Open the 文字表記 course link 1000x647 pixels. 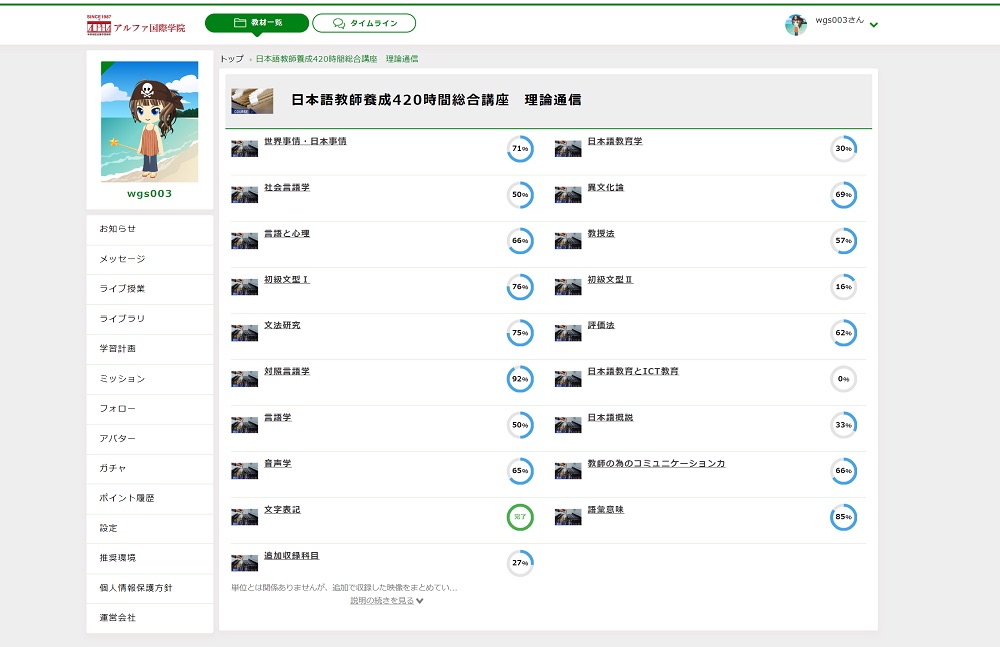282,509
